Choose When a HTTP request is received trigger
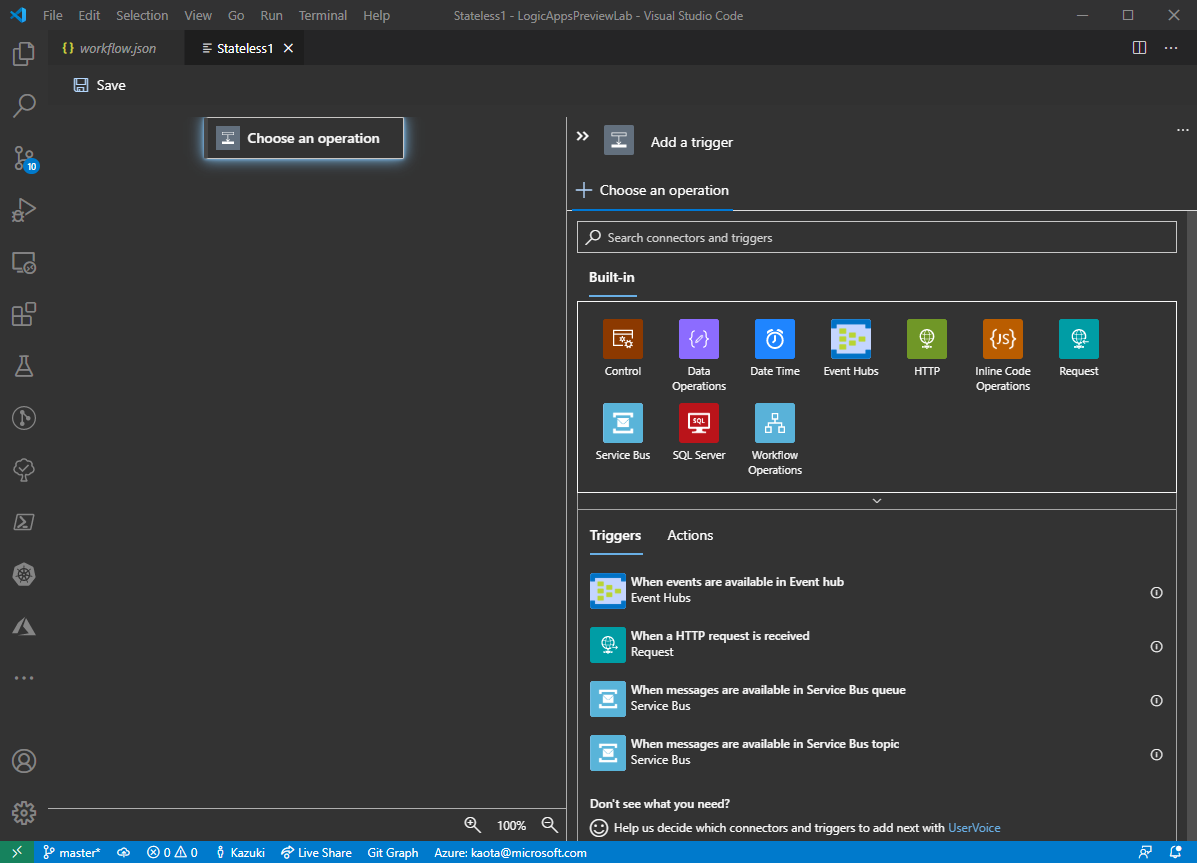Image resolution: width=1197 pixels, height=863 pixels. tap(876, 645)
